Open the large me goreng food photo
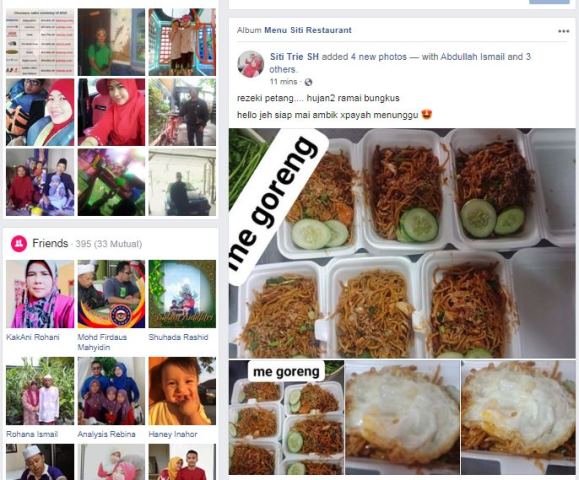The image size is (579, 480). tap(402, 243)
